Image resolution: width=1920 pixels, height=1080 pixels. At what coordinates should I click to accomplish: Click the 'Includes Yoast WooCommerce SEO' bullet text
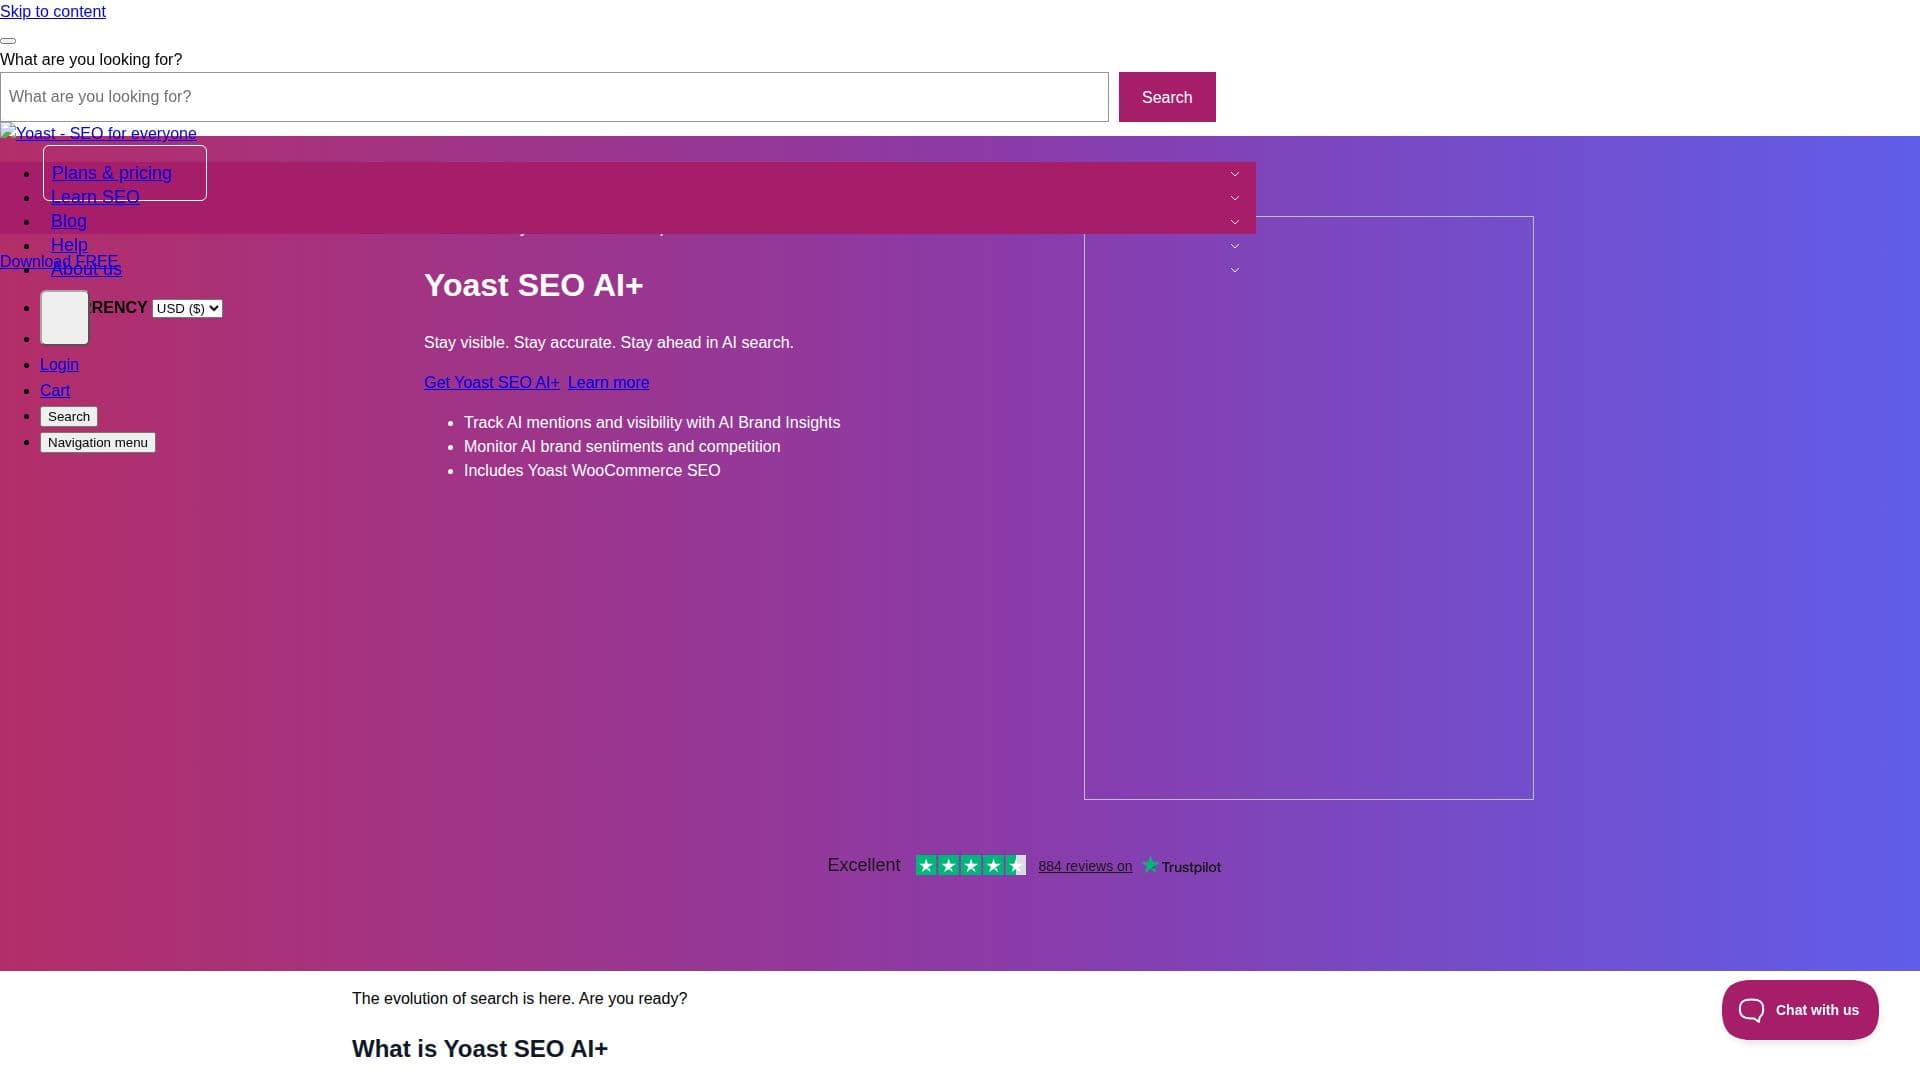pos(592,471)
